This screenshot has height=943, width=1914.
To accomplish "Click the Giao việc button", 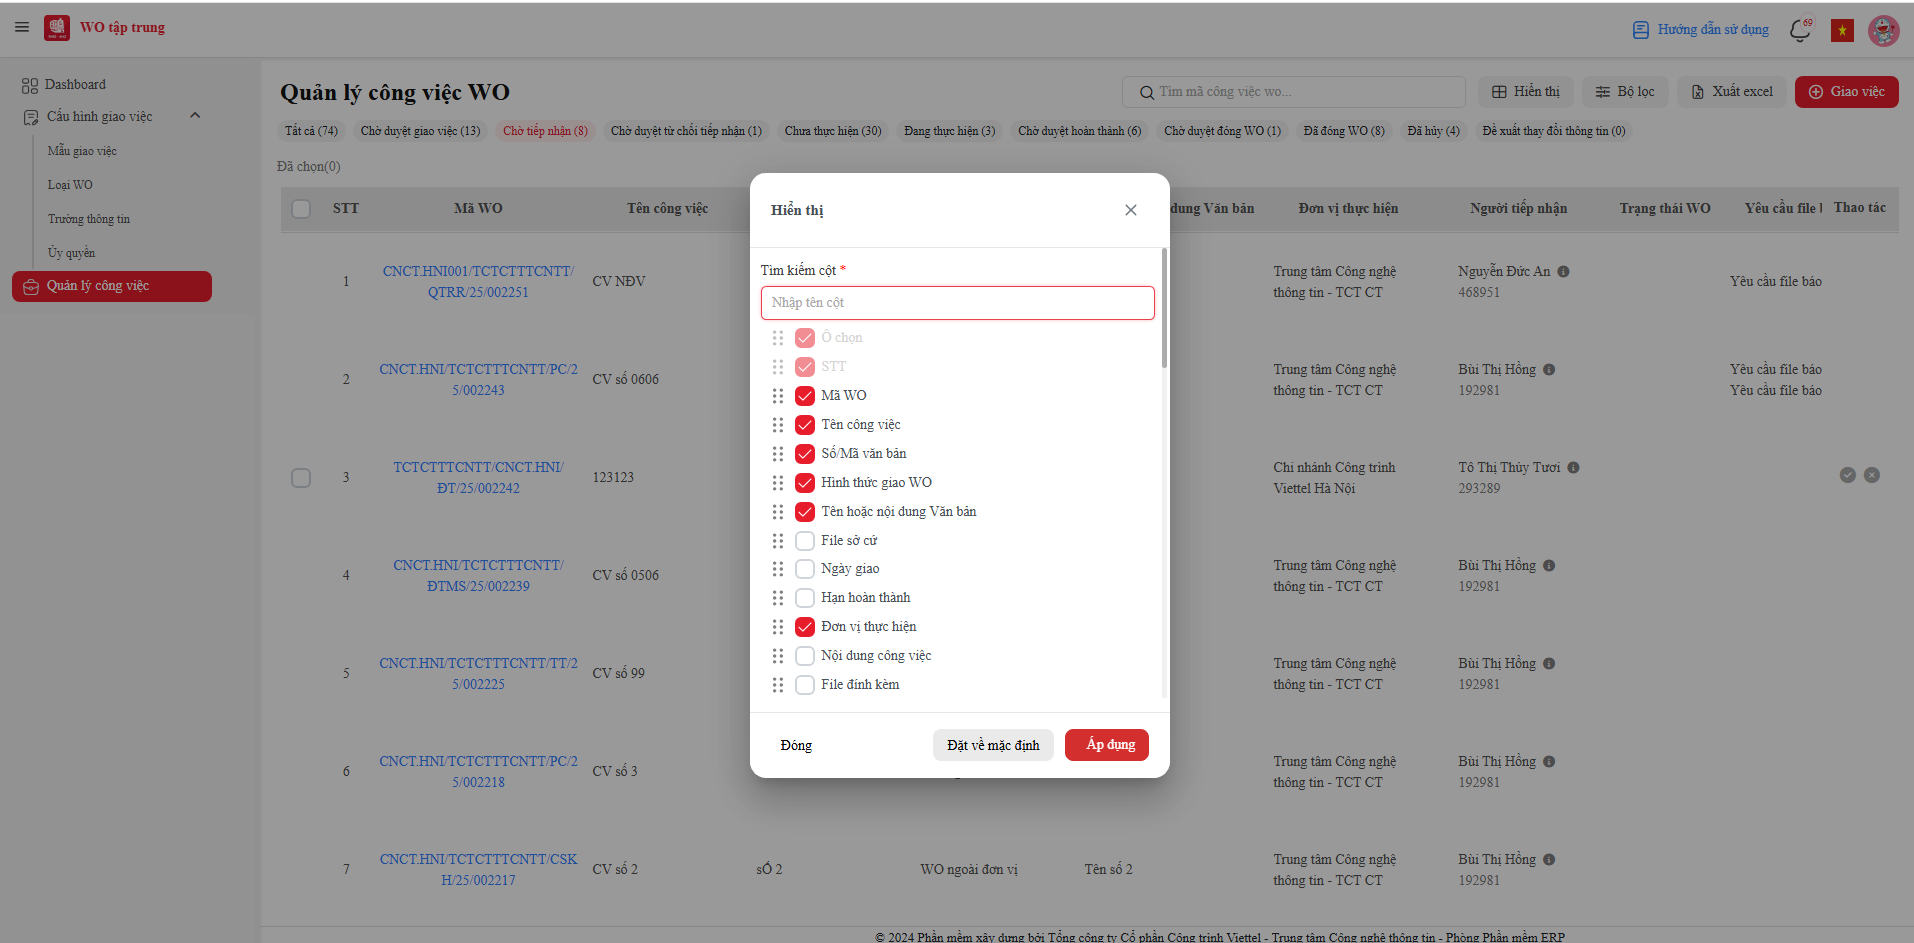I will [1846, 92].
